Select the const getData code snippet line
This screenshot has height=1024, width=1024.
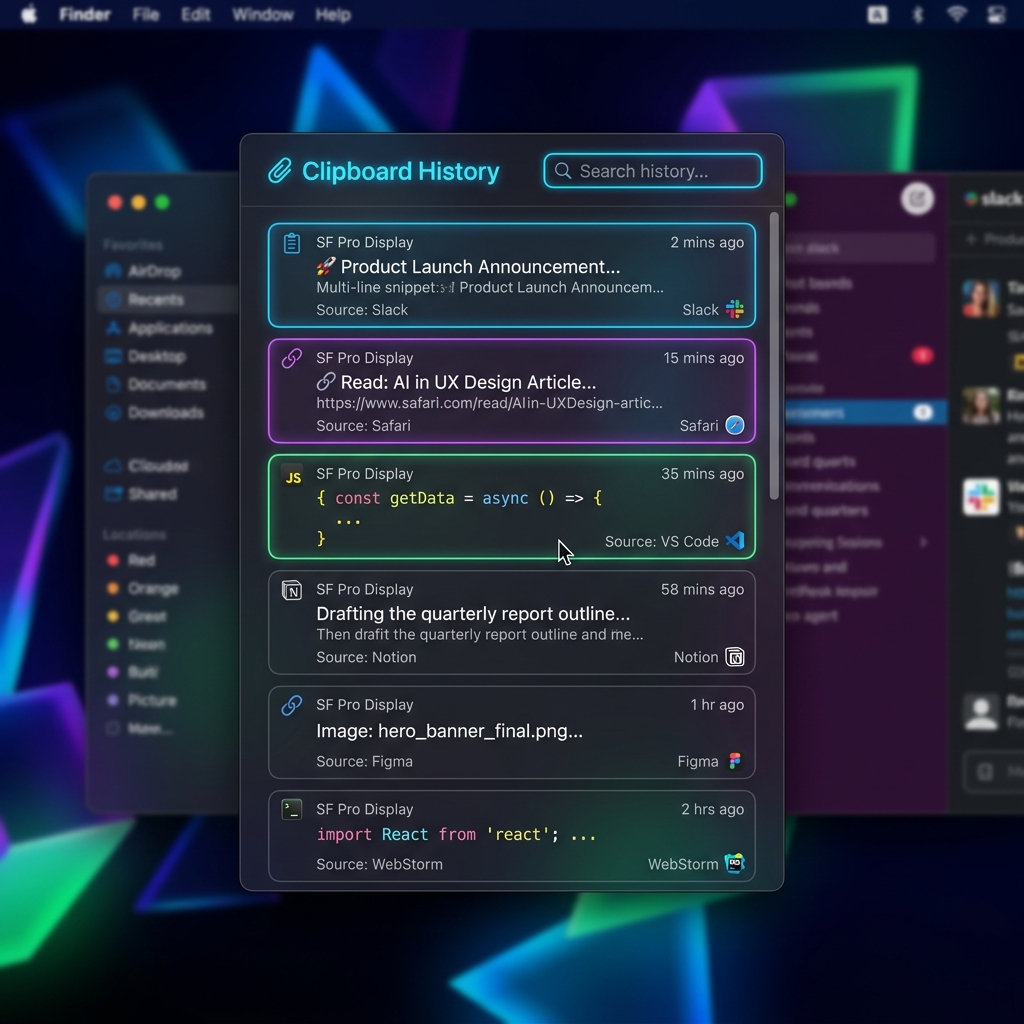pos(459,498)
